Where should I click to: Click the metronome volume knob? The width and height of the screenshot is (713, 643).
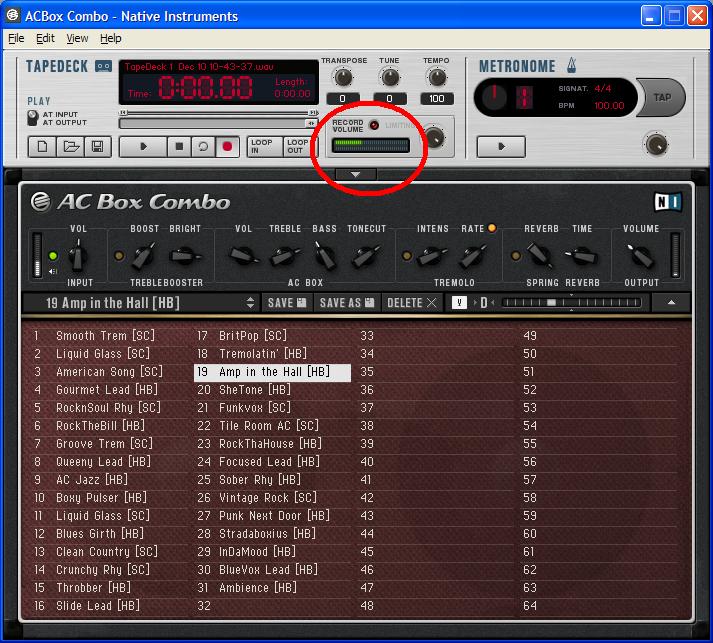point(656,145)
